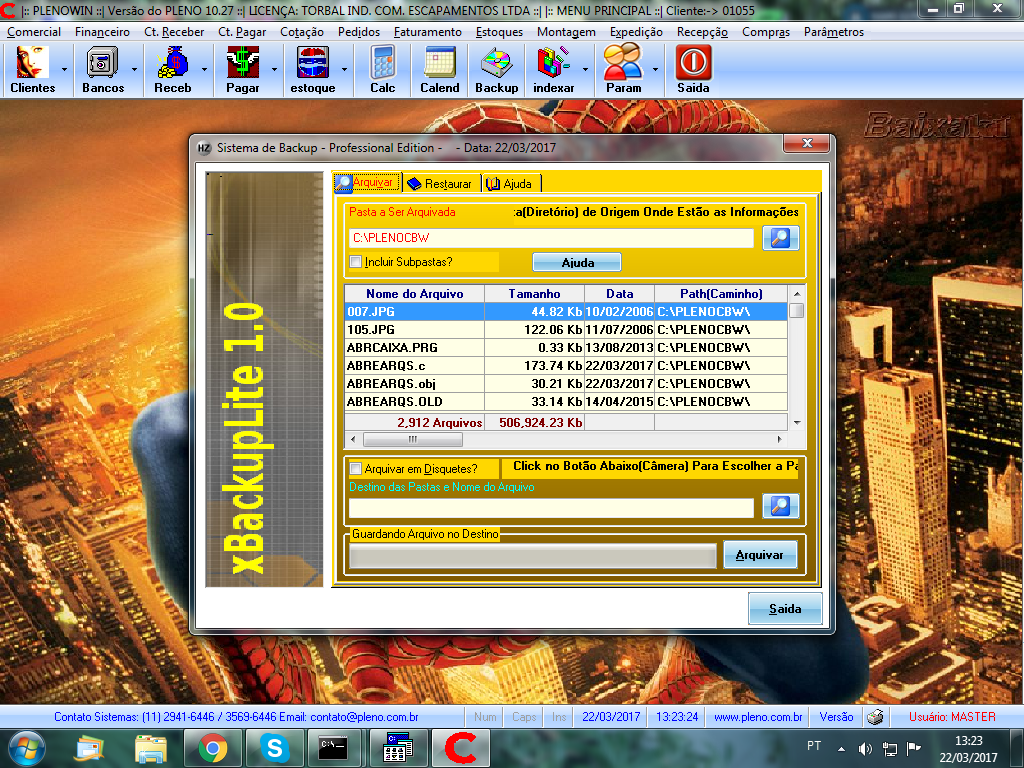This screenshot has height=768, width=1024.
Task: Click Versão in the status bar
Action: click(x=836, y=717)
